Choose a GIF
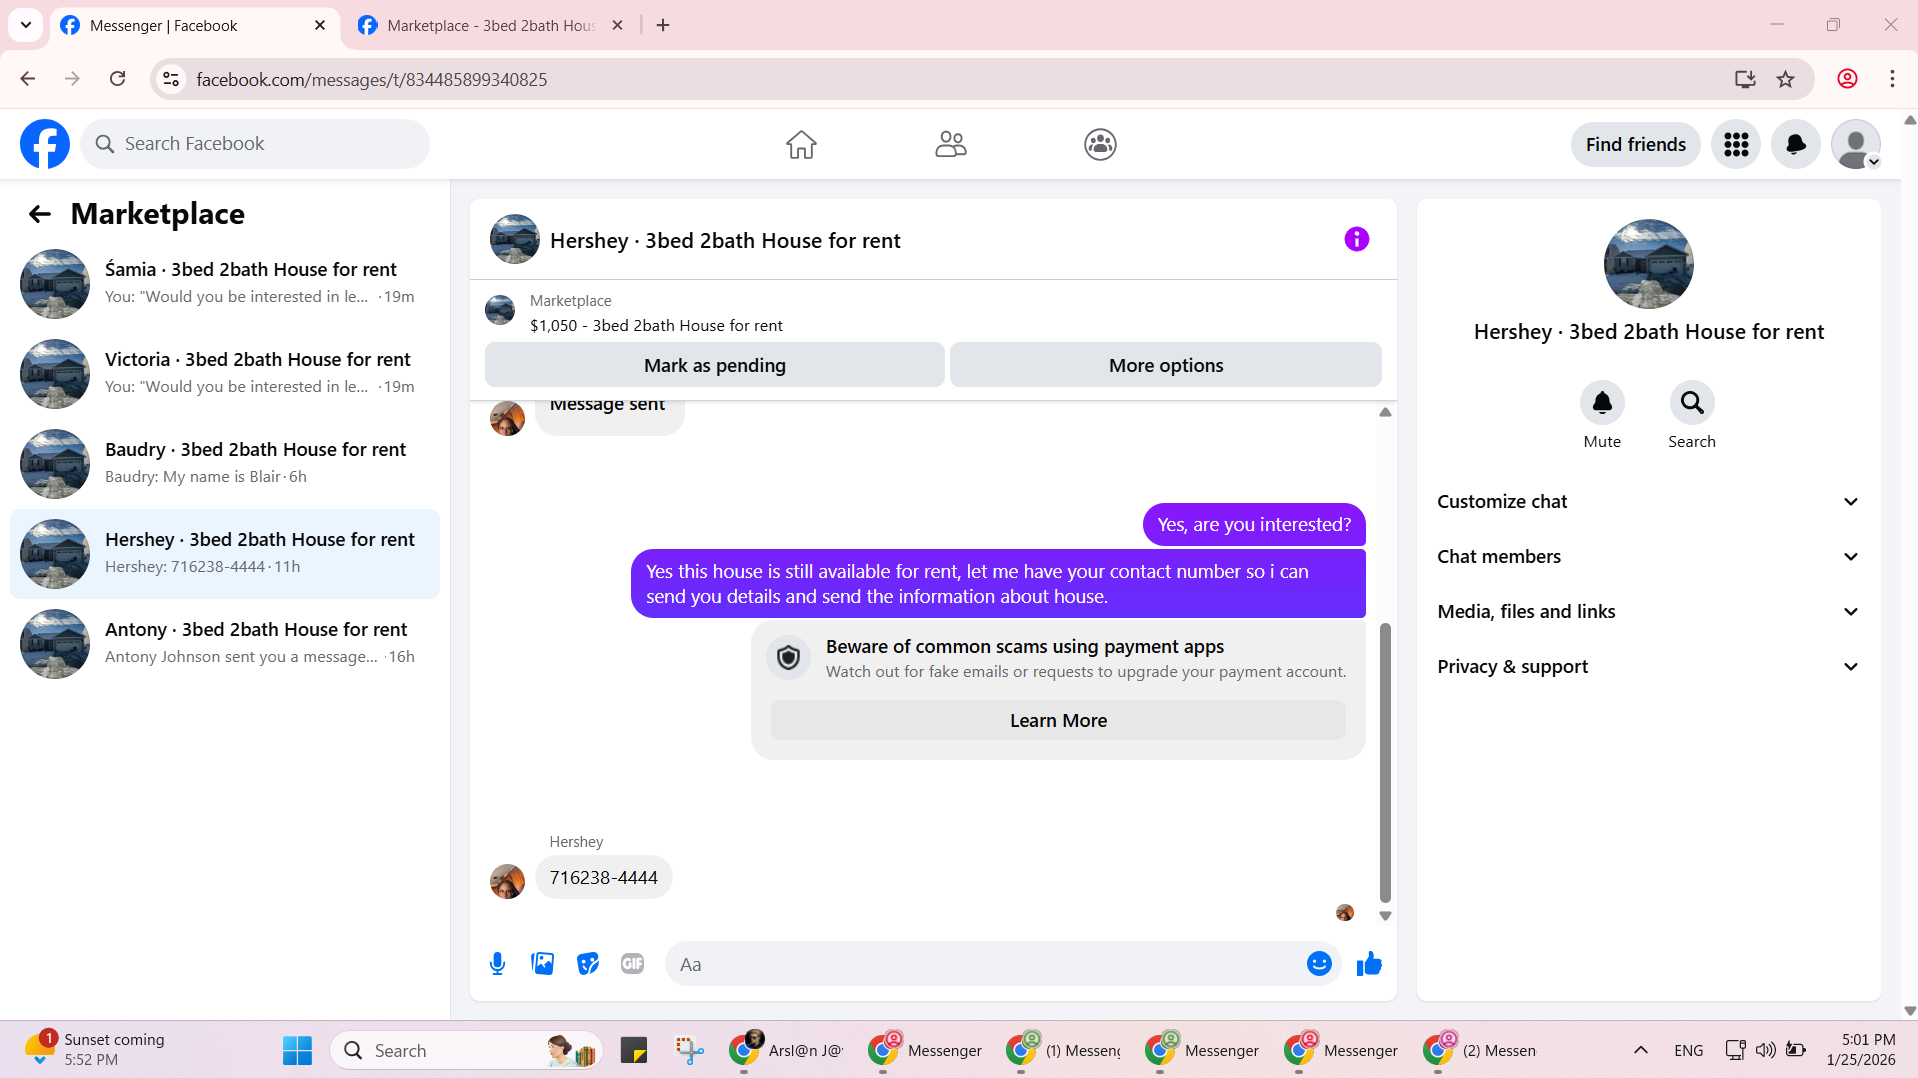Screen dimensions: 1918x1078 (632, 964)
